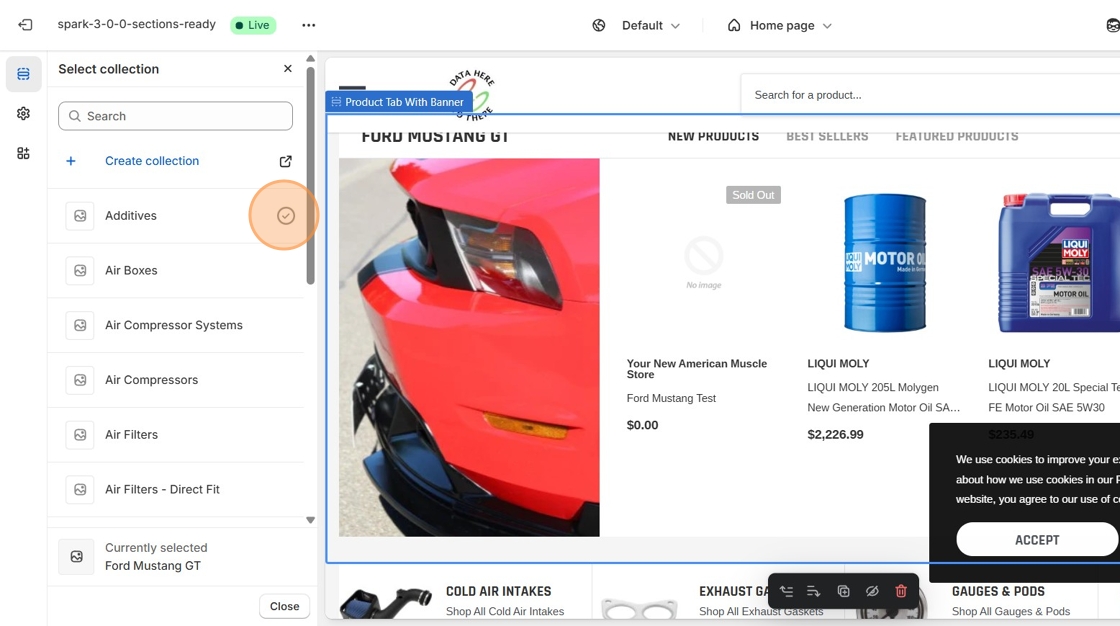Click the COLD AIR INTAKES heading
Viewport: 1120px width, 626px height.
(499, 591)
